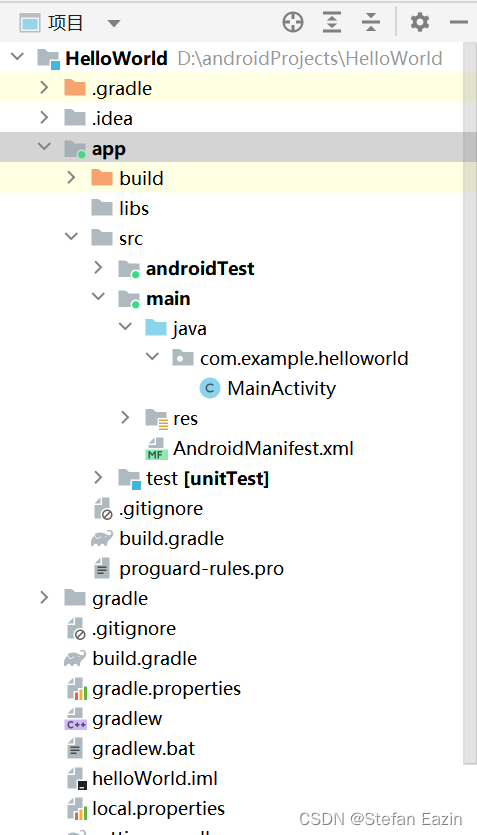Open the 项目 view dropdown arrow
The width and height of the screenshot is (477, 835).
point(113,23)
